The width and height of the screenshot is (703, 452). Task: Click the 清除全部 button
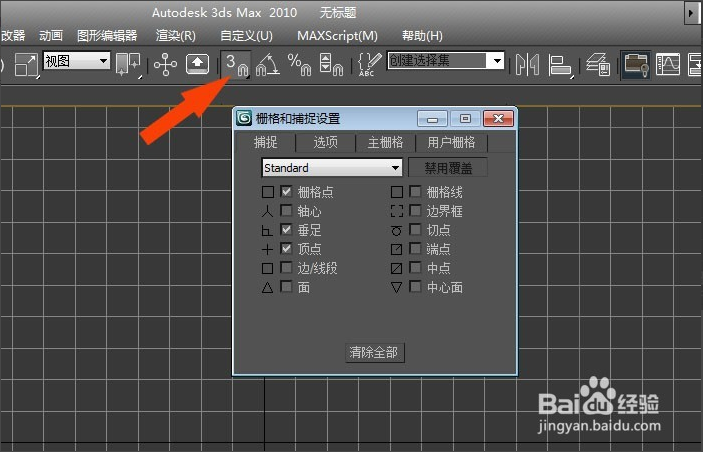(x=374, y=352)
